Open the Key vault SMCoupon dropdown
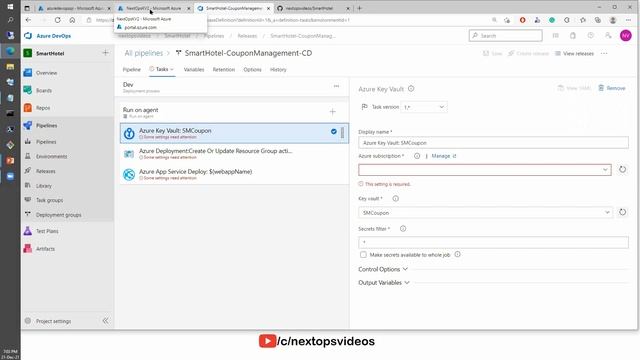Viewport: 640px width, 360px height. pos(485,213)
